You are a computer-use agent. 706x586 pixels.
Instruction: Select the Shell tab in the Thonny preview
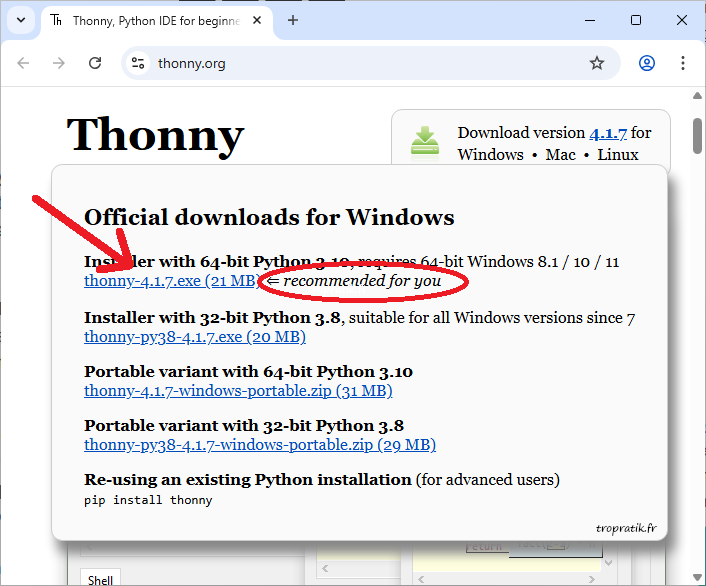pyautogui.click(x=100, y=579)
